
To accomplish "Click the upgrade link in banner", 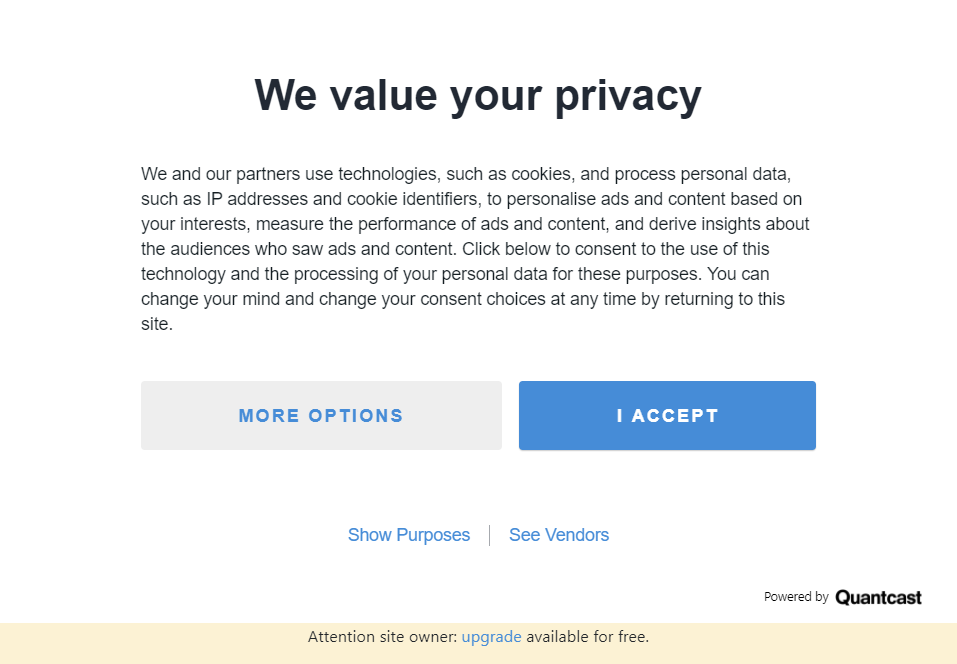I will point(491,636).
